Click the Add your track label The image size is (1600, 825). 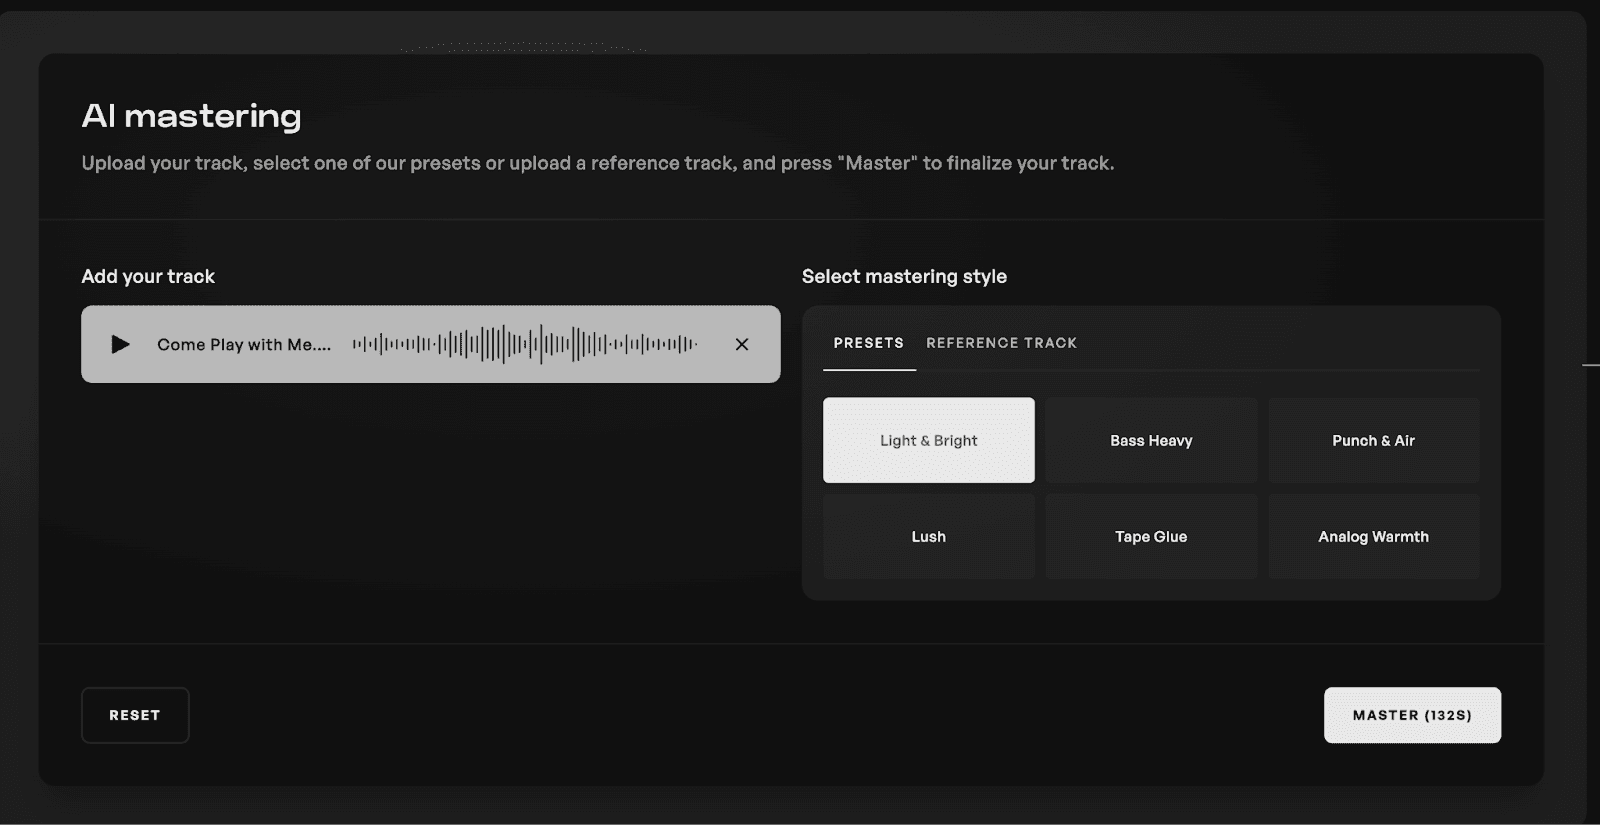(x=148, y=276)
